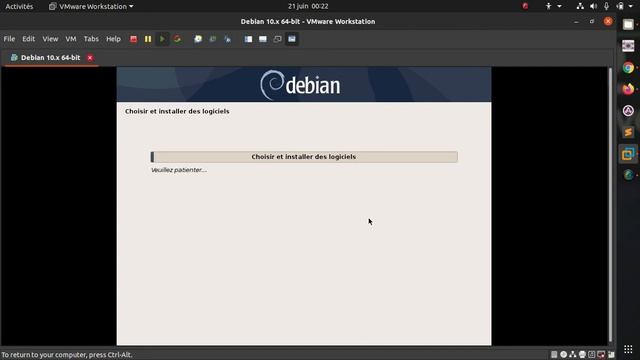This screenshot has height=360, width=640.
Task: Click the network adapter status bar icon
Action: pos(573,354)
